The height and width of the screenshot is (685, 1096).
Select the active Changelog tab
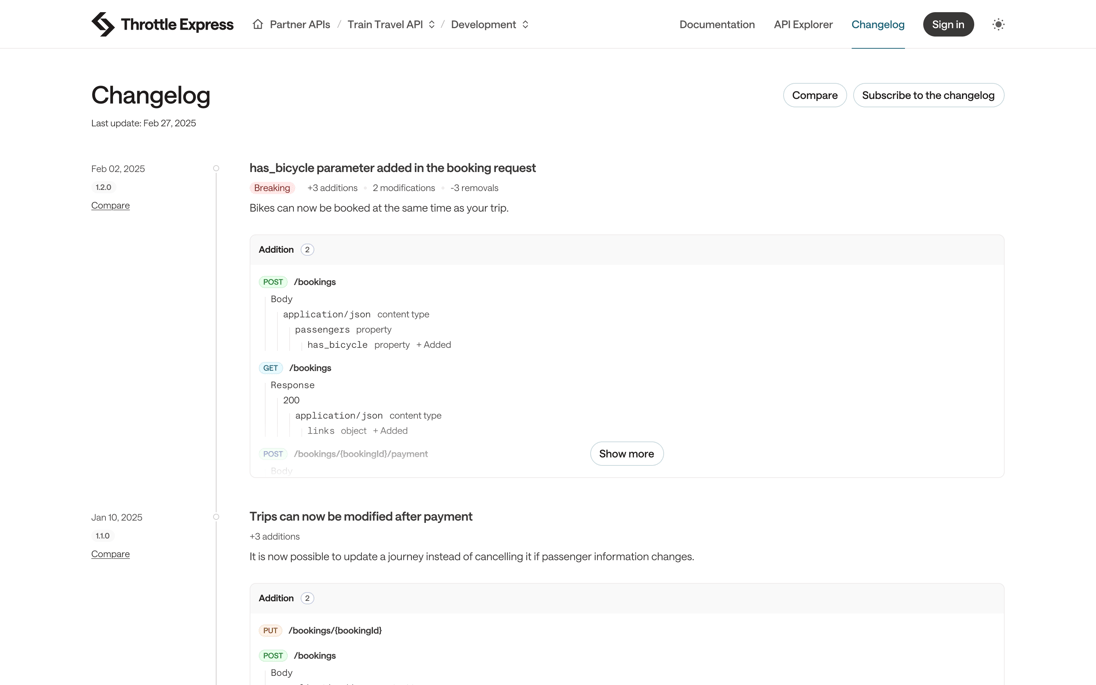[877, 24]
